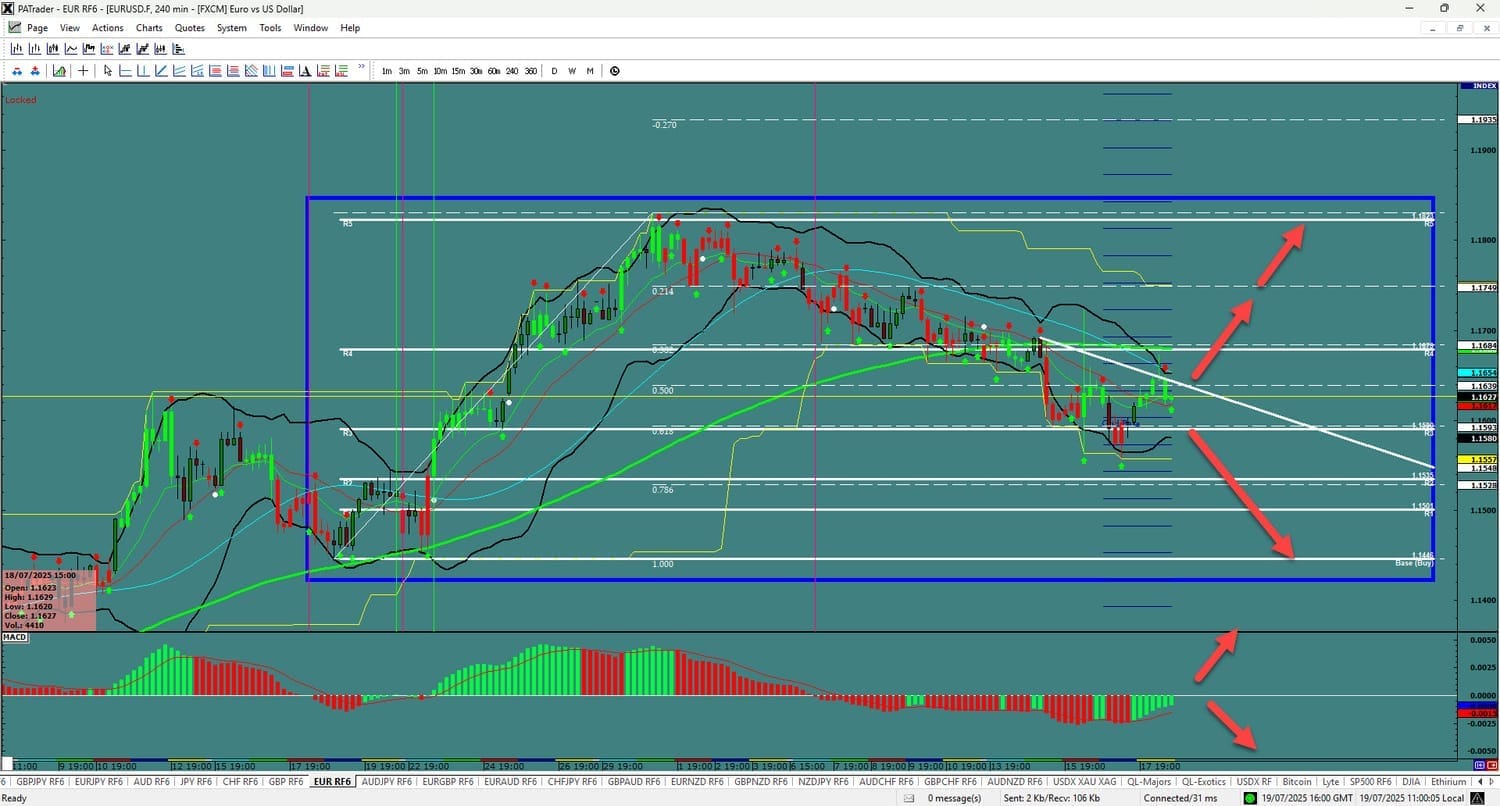The height and width of the screenshot is (806, 1500).
Task: Open the envelope messages icon in status bar
Action: coord(908,798)
